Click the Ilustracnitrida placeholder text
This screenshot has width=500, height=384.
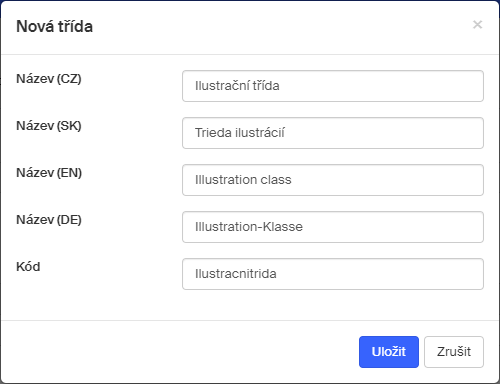coord(236,274)
